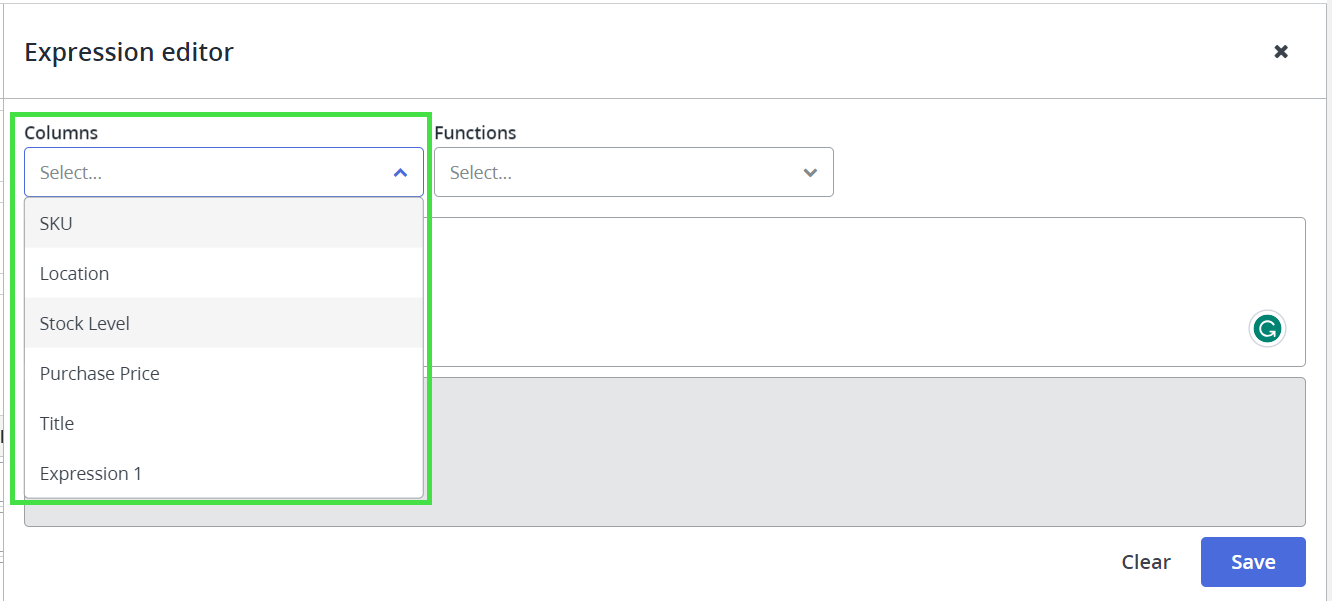Click the Grammarly icon in expression box

coord(1267,328)
